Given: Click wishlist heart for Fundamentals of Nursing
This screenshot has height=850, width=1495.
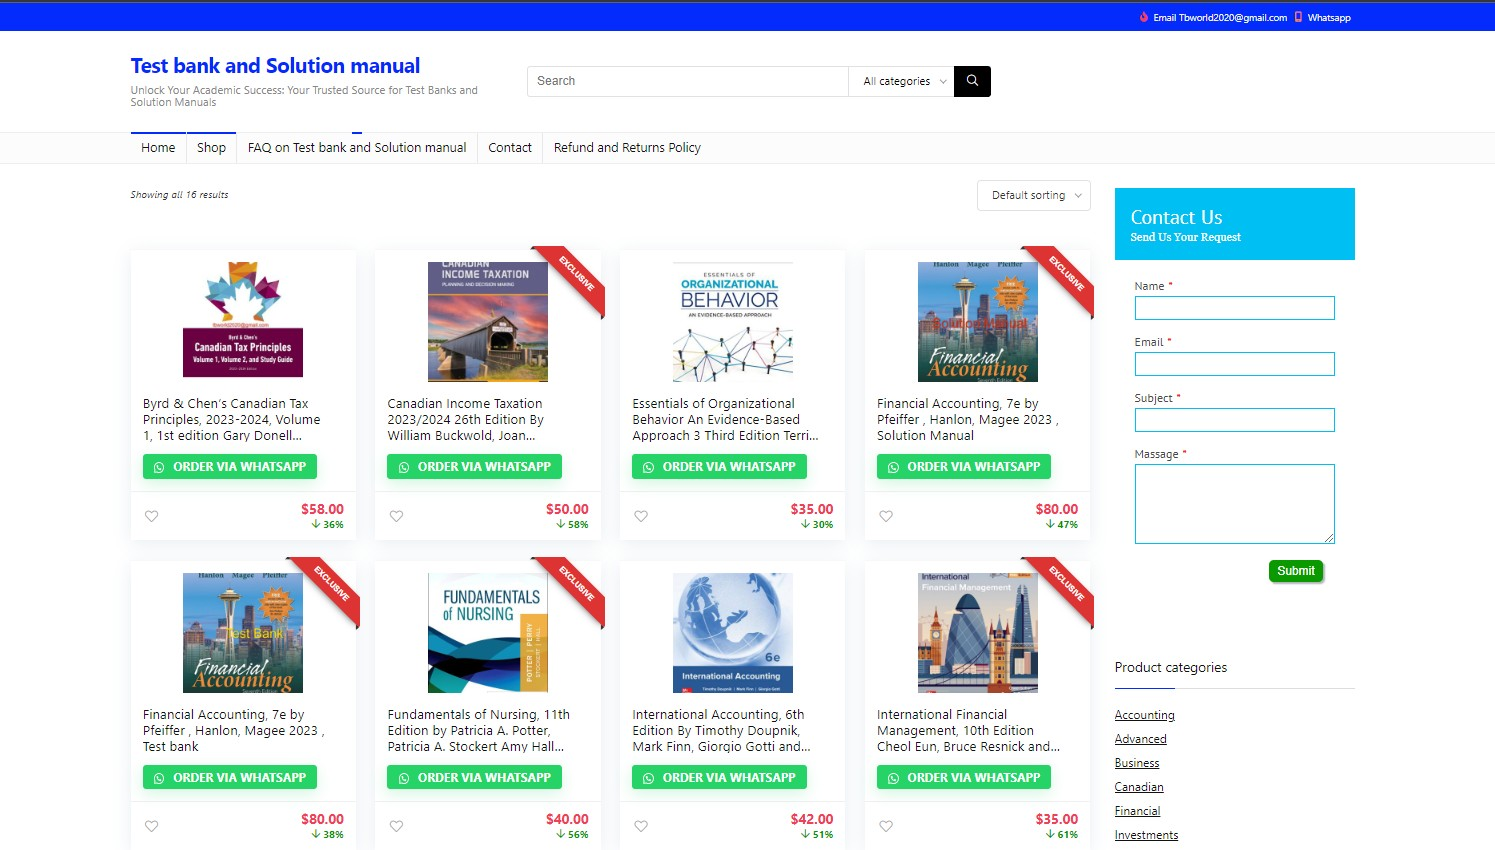Looking at the screenshot, I should 396,826.
